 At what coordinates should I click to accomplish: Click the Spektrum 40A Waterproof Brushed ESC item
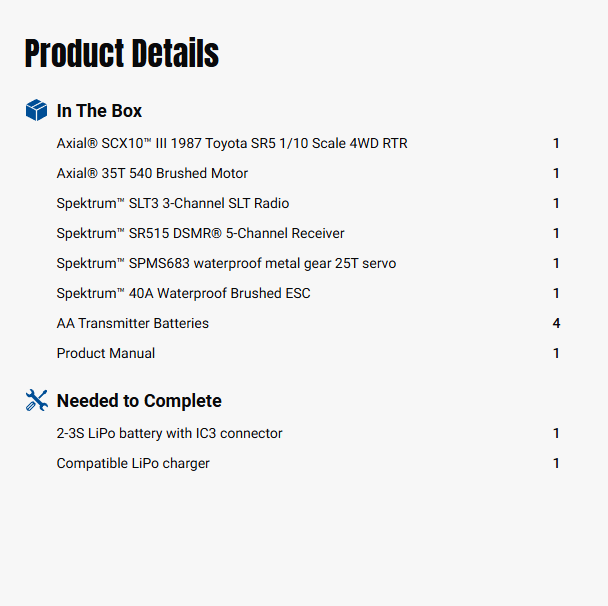[x=183, y=294]
